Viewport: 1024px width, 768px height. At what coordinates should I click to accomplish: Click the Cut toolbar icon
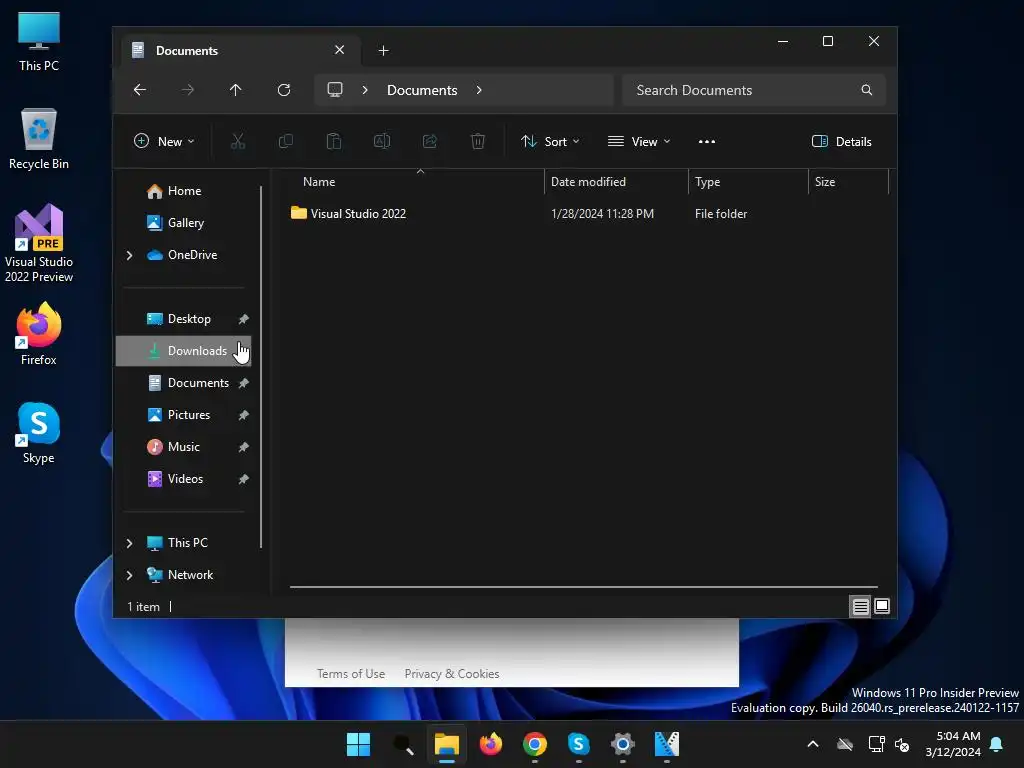pos(238,141)
